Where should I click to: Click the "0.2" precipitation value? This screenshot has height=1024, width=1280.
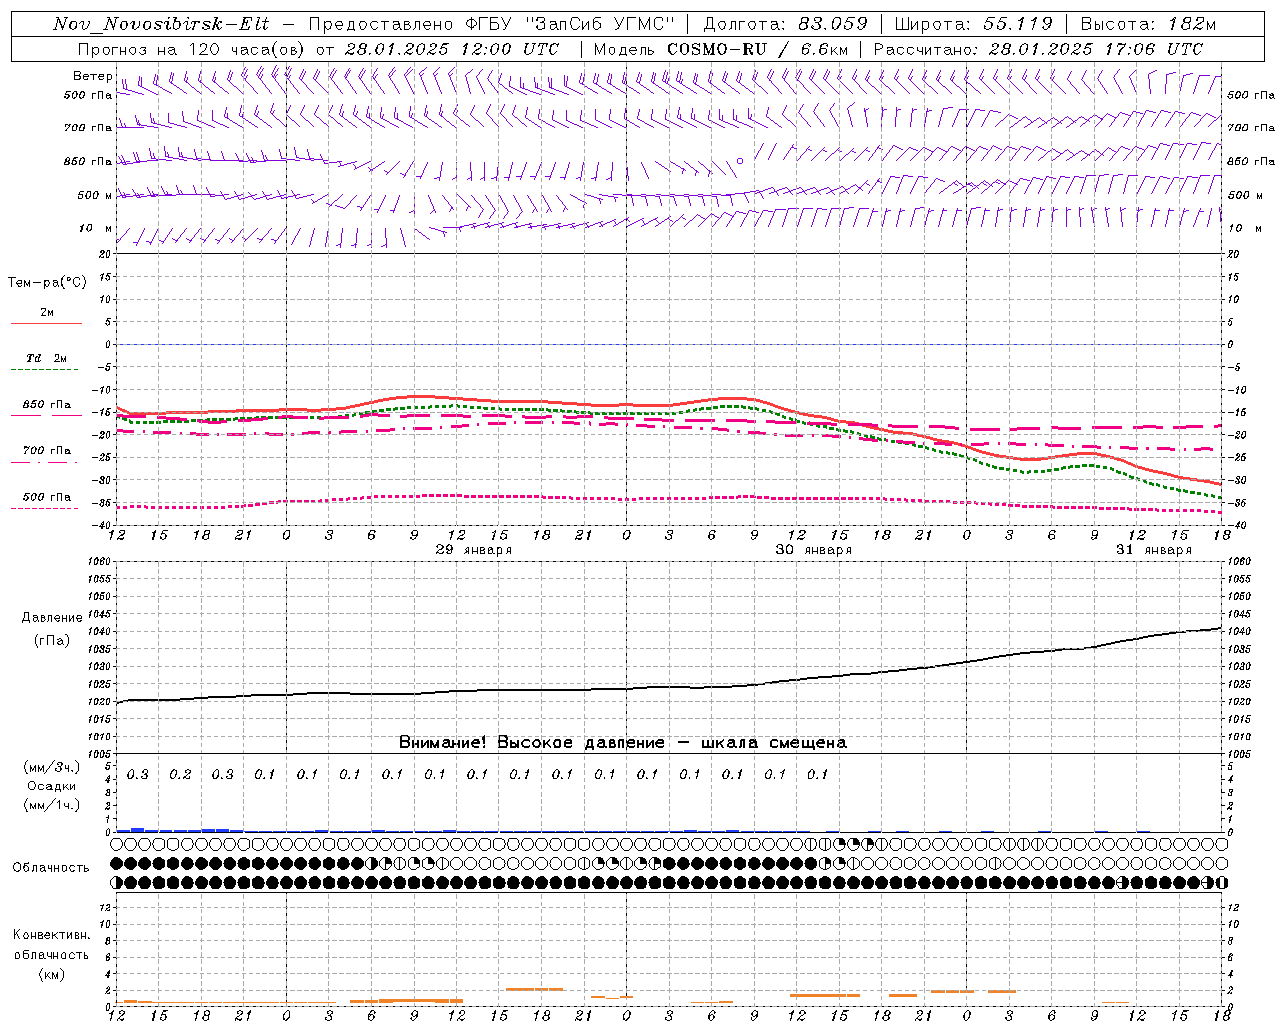point(180,774)
